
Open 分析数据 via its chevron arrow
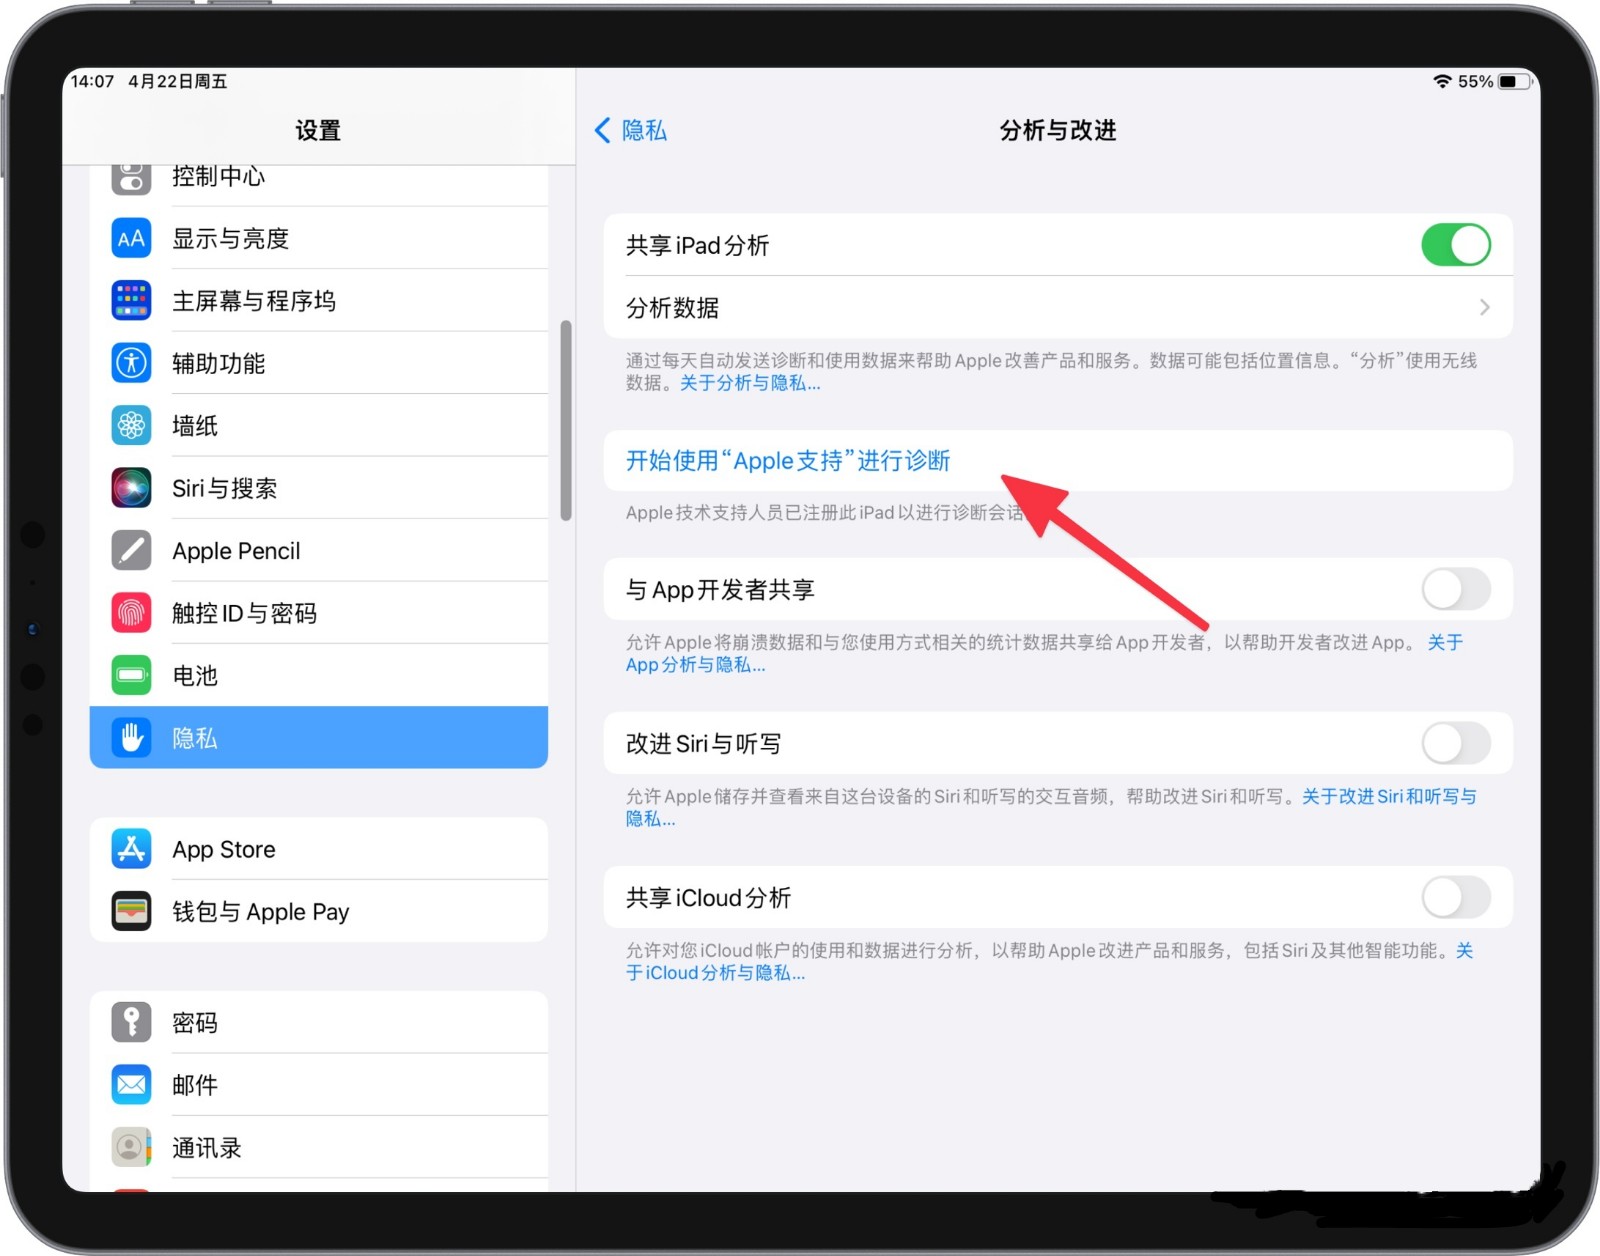tap(1484, 308)
